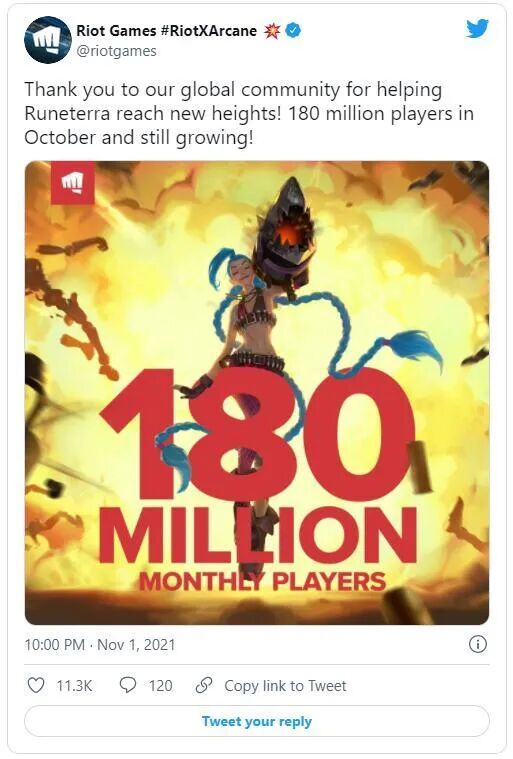View the 11.3K likes count
Image resolution: width=513 pixels, height=759 pixels.
click(x=74, y=686)
